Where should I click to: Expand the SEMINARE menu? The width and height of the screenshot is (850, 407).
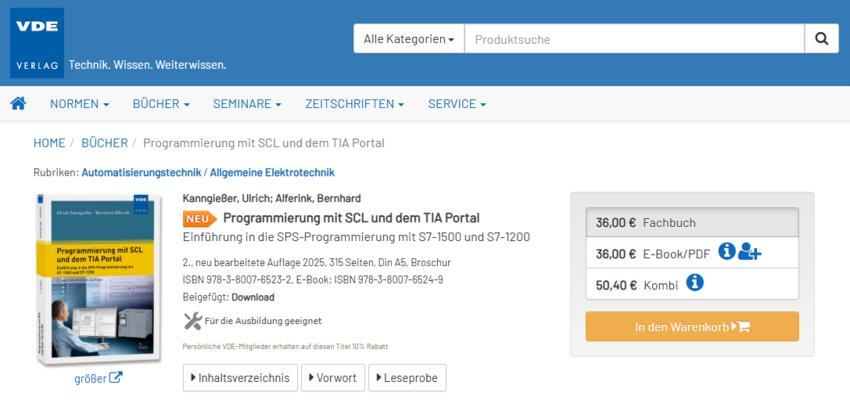pos(247,104)
